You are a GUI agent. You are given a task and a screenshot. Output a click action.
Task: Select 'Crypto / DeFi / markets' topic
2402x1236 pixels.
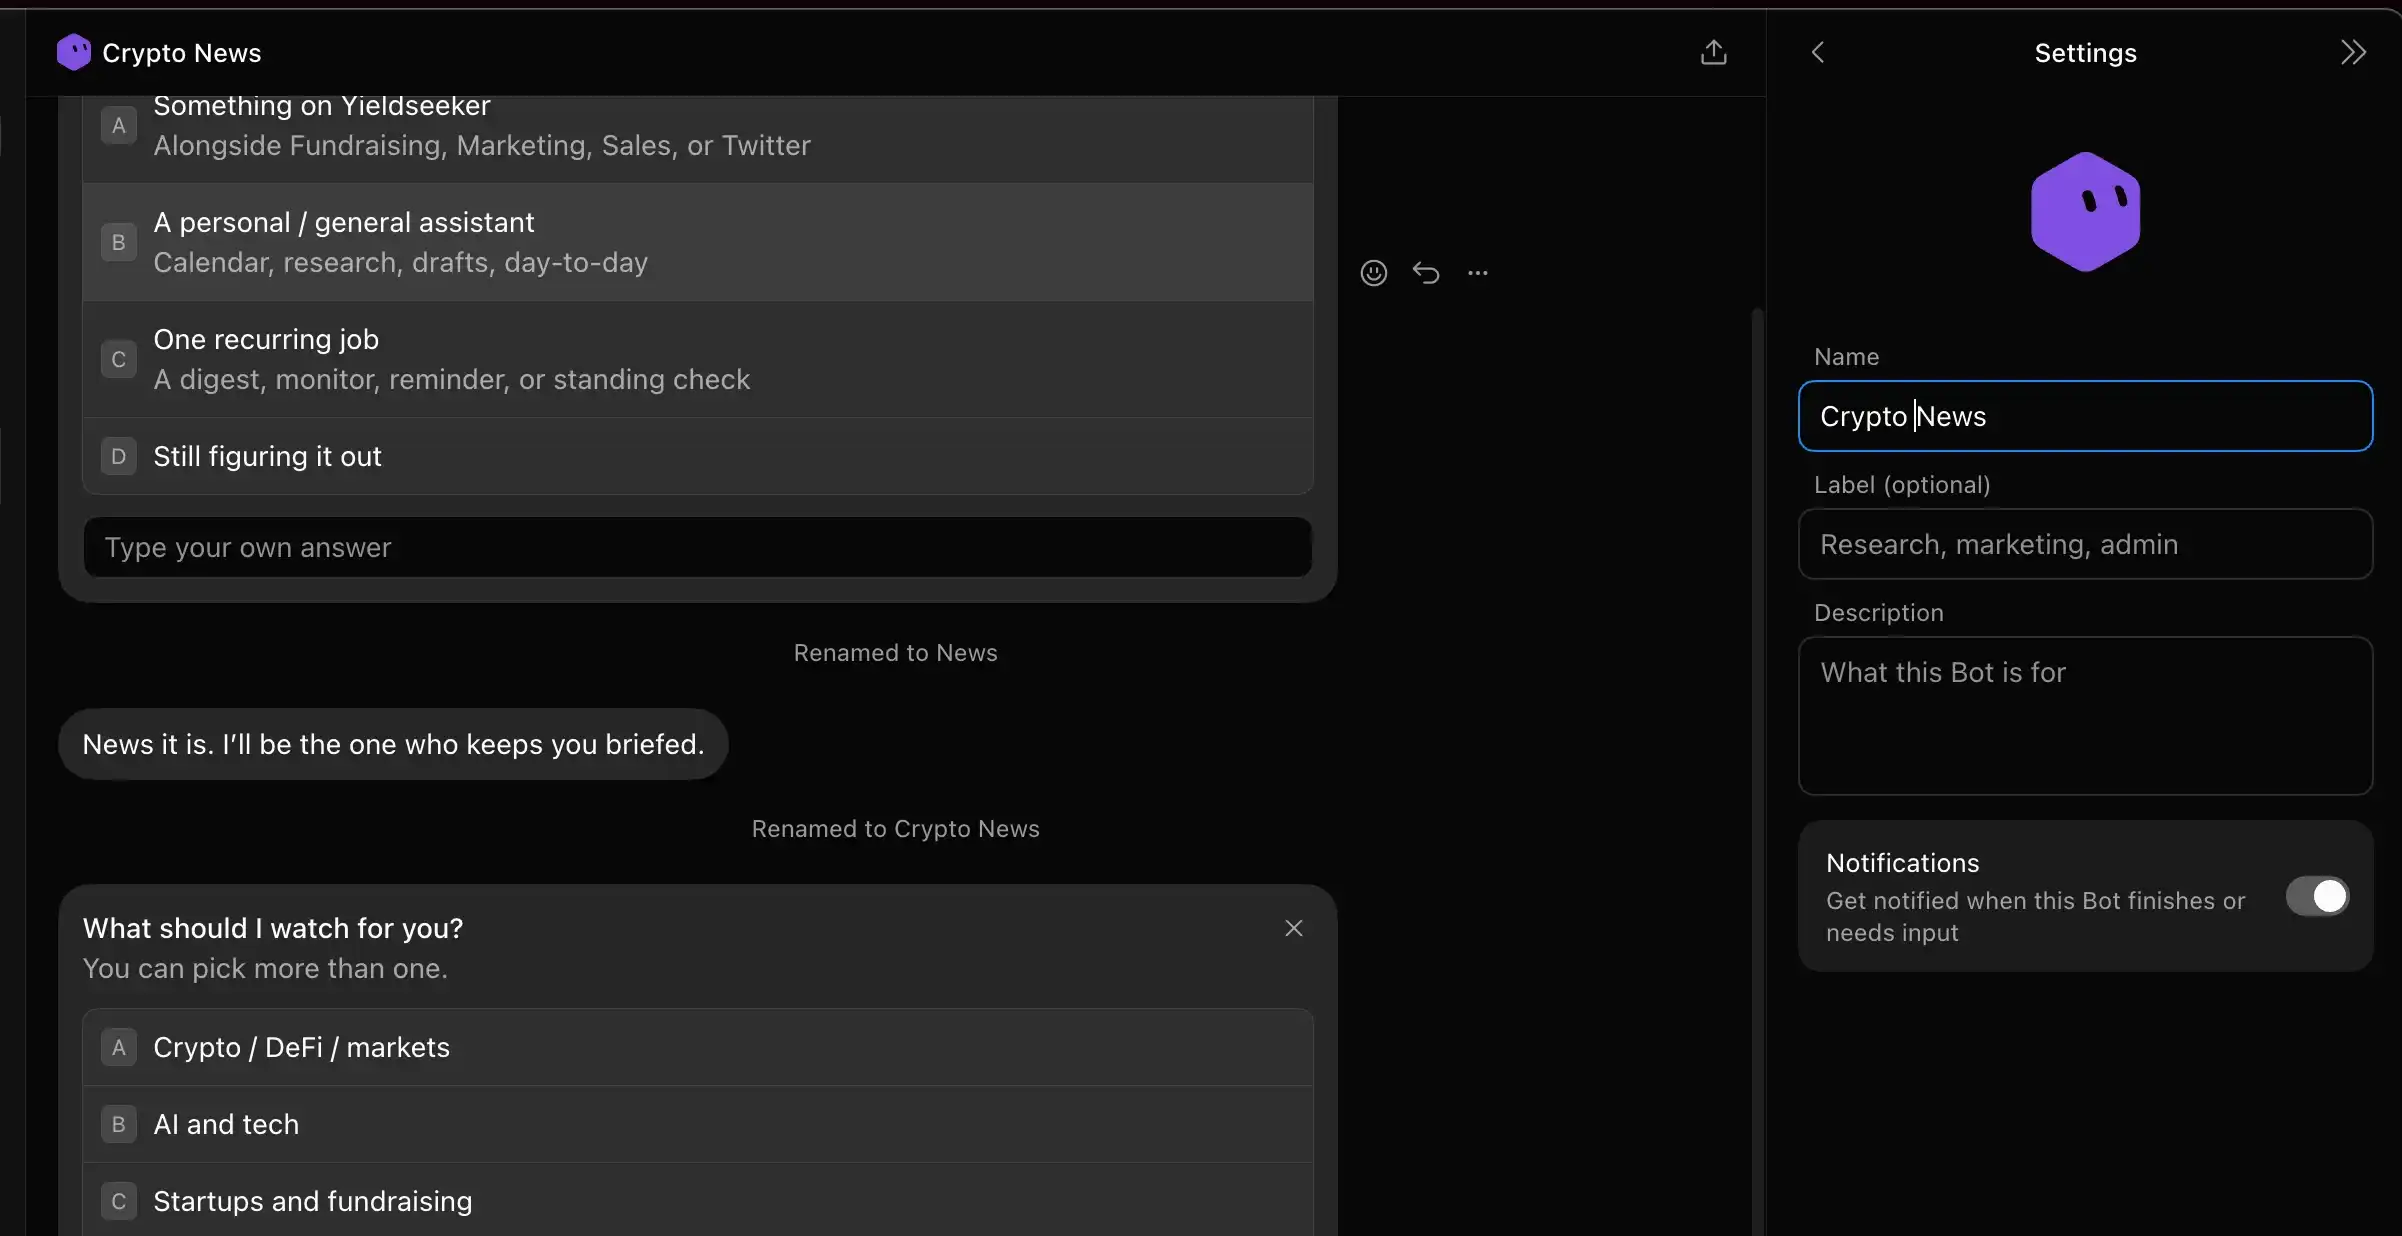click(x=697, y=1047)
